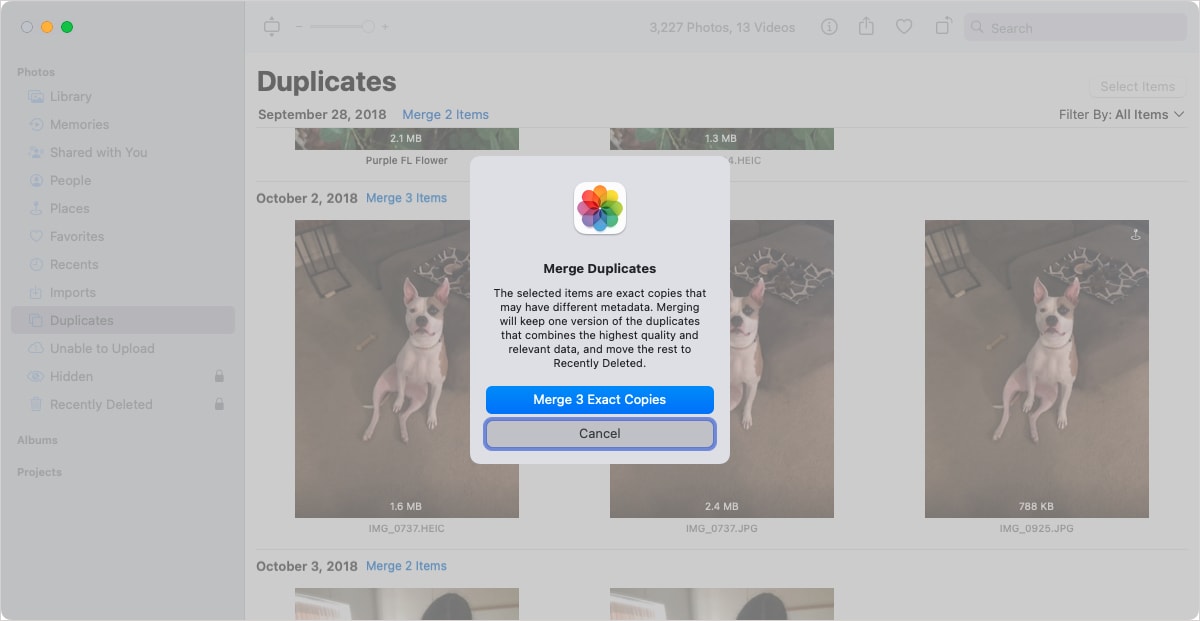Select Duplicates in the sidebar
This screenshot has width=1200, height=621.
122,321
